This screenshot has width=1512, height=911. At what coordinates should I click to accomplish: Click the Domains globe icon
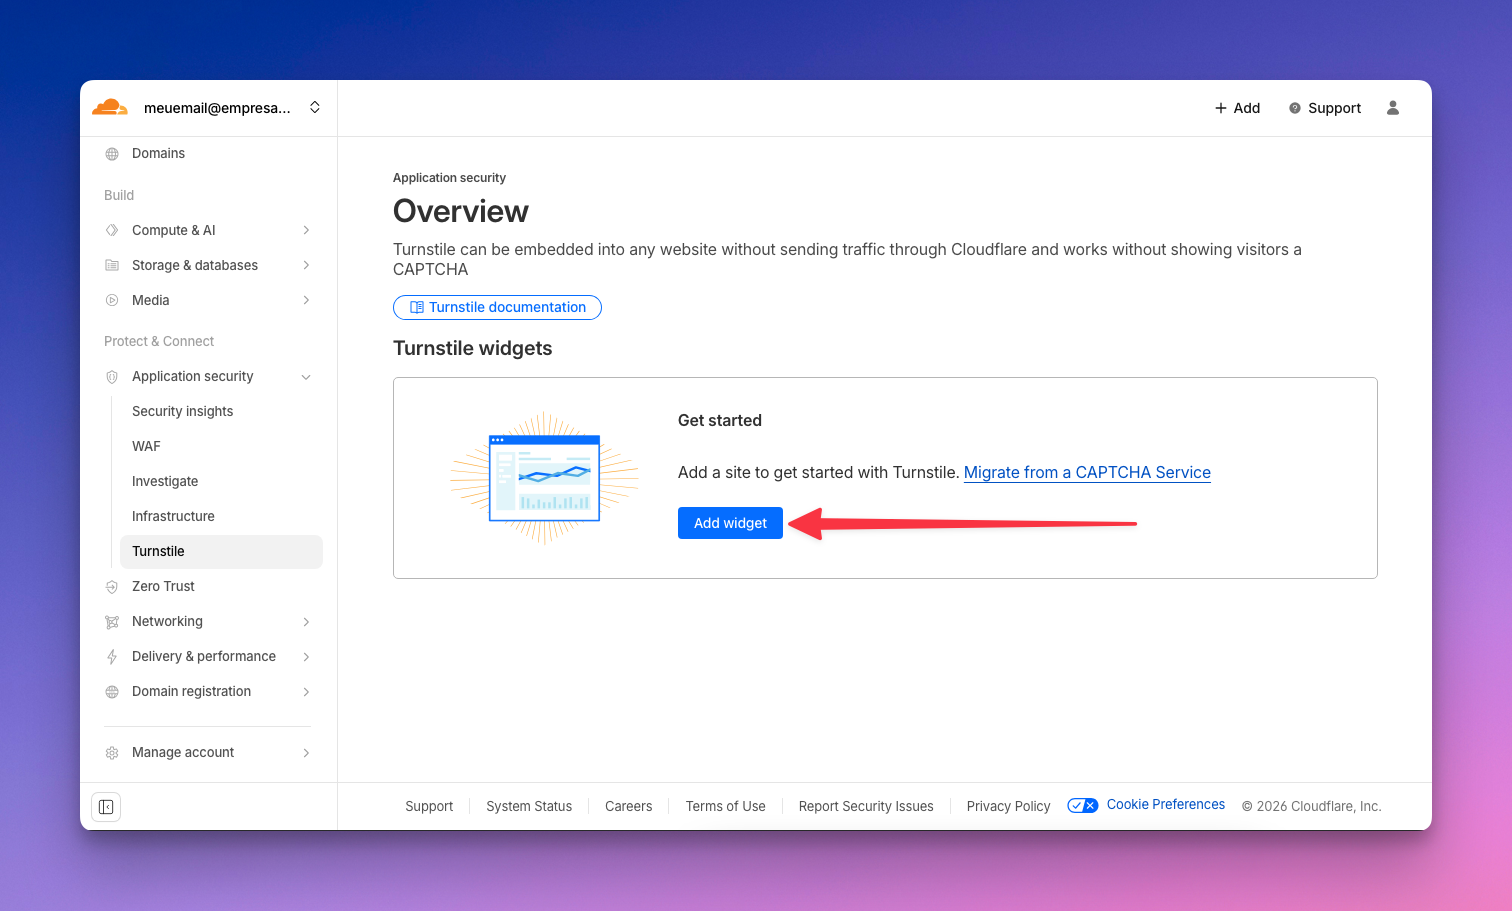click(112, 154)
